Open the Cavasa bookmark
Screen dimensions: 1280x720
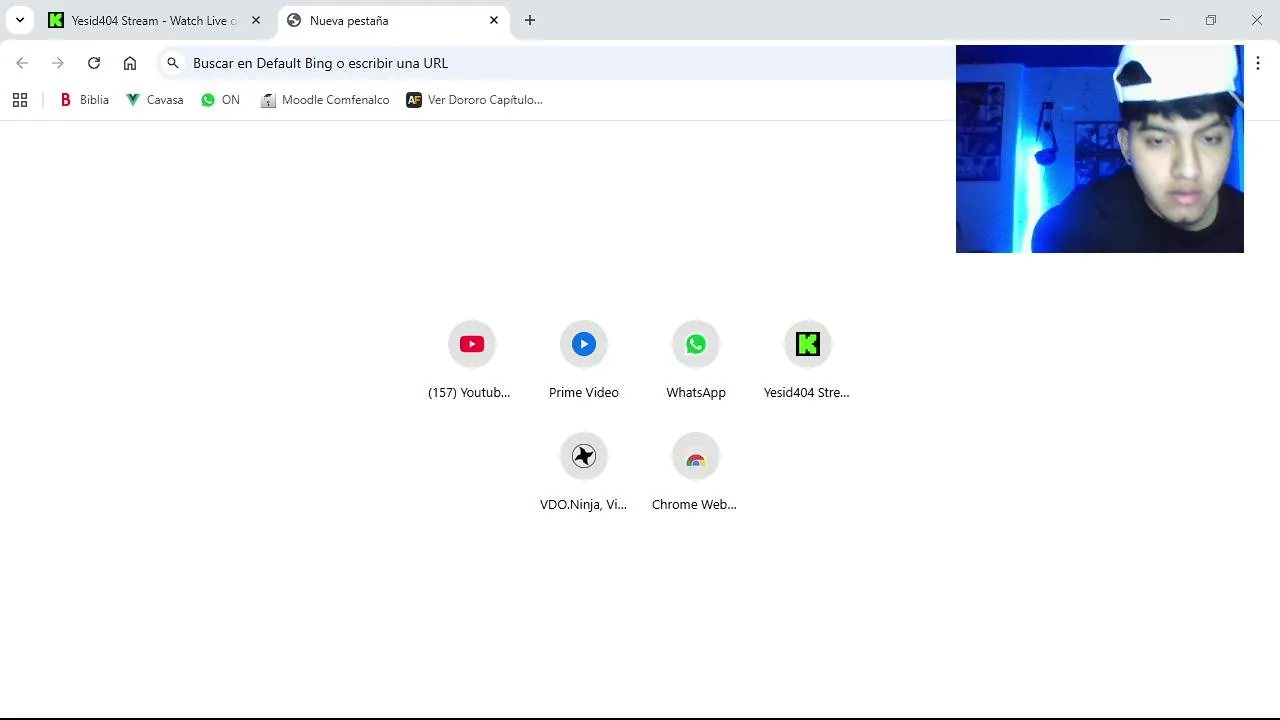154,100
